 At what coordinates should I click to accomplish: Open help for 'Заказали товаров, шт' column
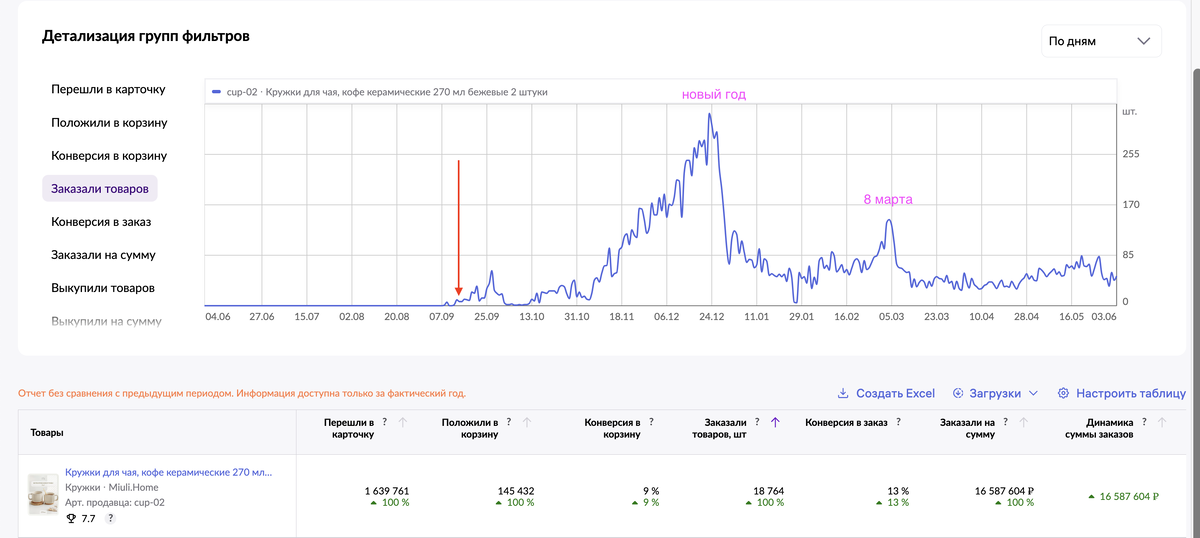click(x=758, y=422)
